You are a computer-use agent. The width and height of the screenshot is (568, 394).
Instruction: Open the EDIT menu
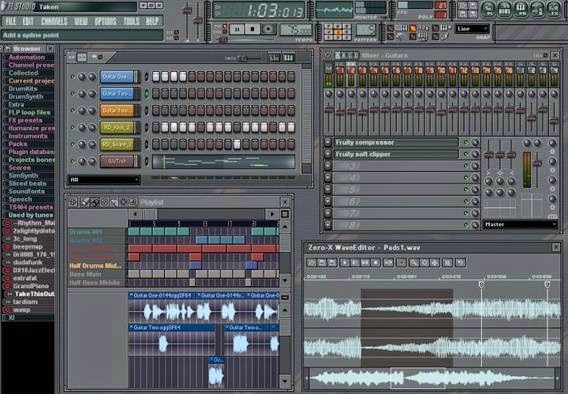click(28, 21)
